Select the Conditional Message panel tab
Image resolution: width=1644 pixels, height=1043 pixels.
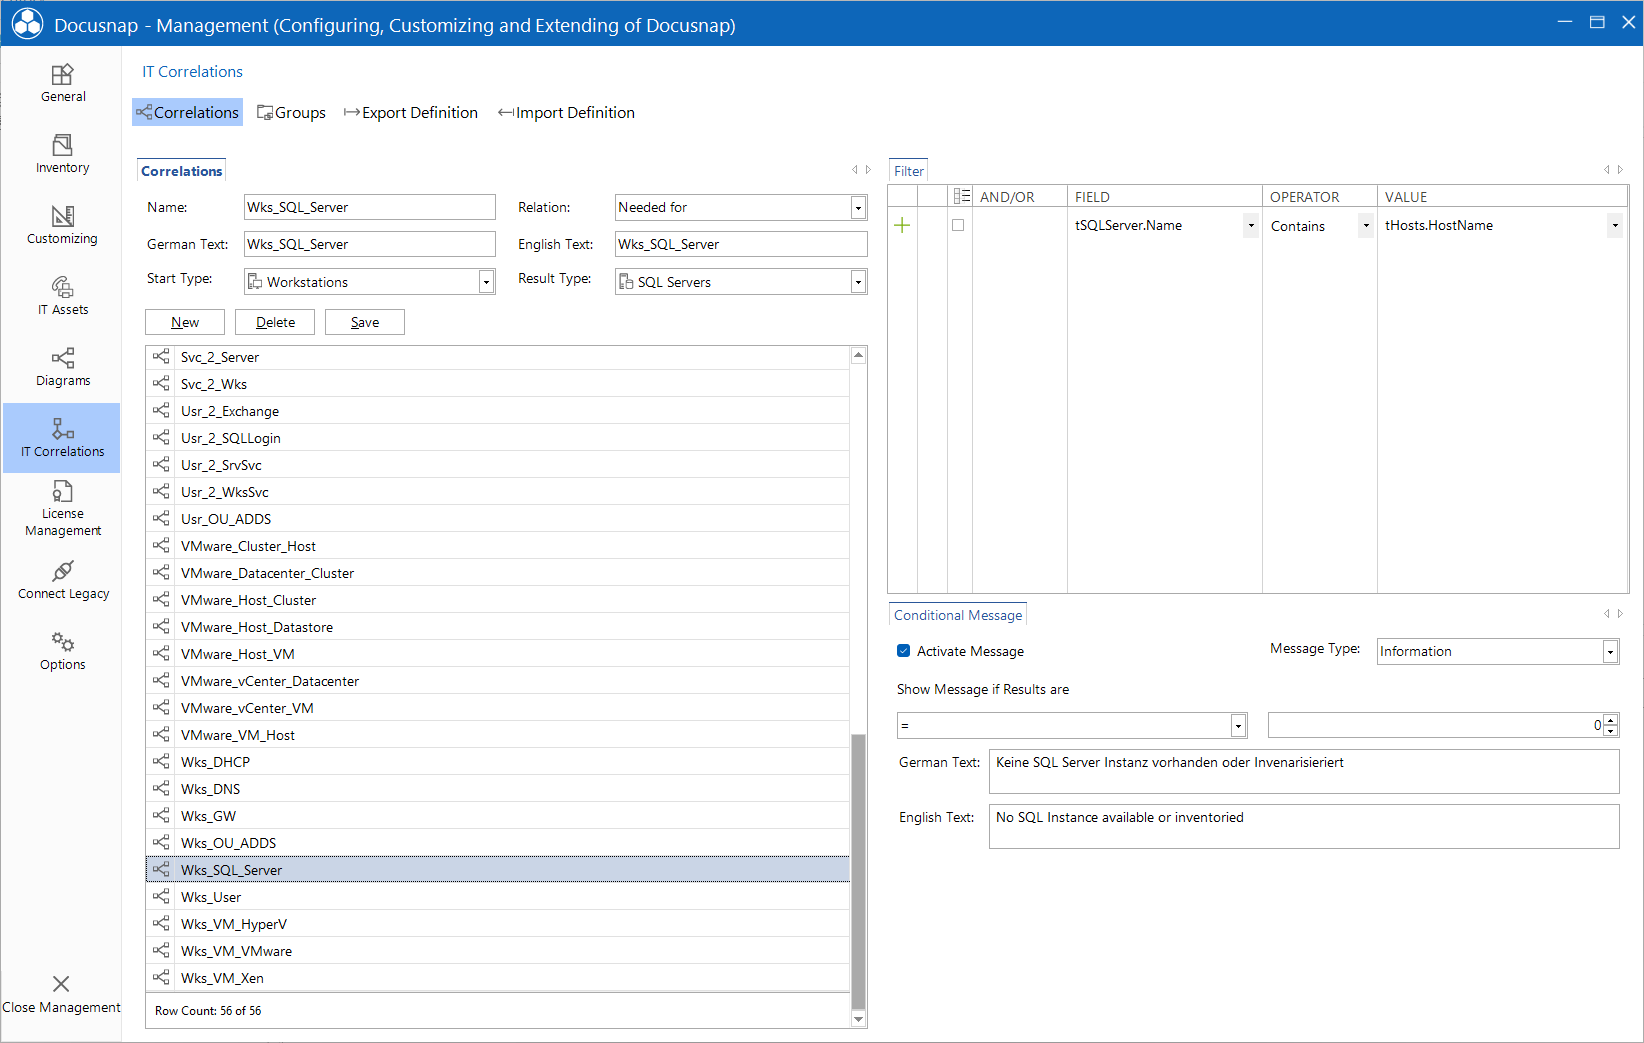(x=958, y=615)
